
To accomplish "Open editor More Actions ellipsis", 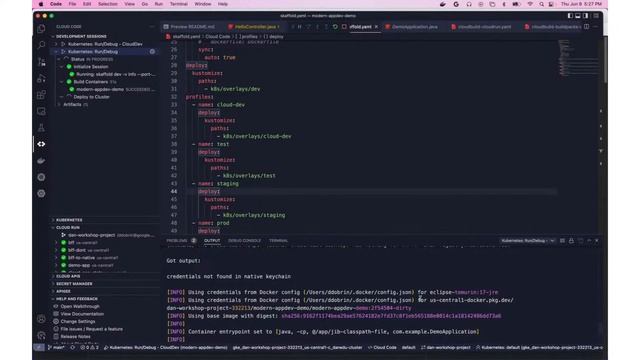I will click(x=596, y=27).
